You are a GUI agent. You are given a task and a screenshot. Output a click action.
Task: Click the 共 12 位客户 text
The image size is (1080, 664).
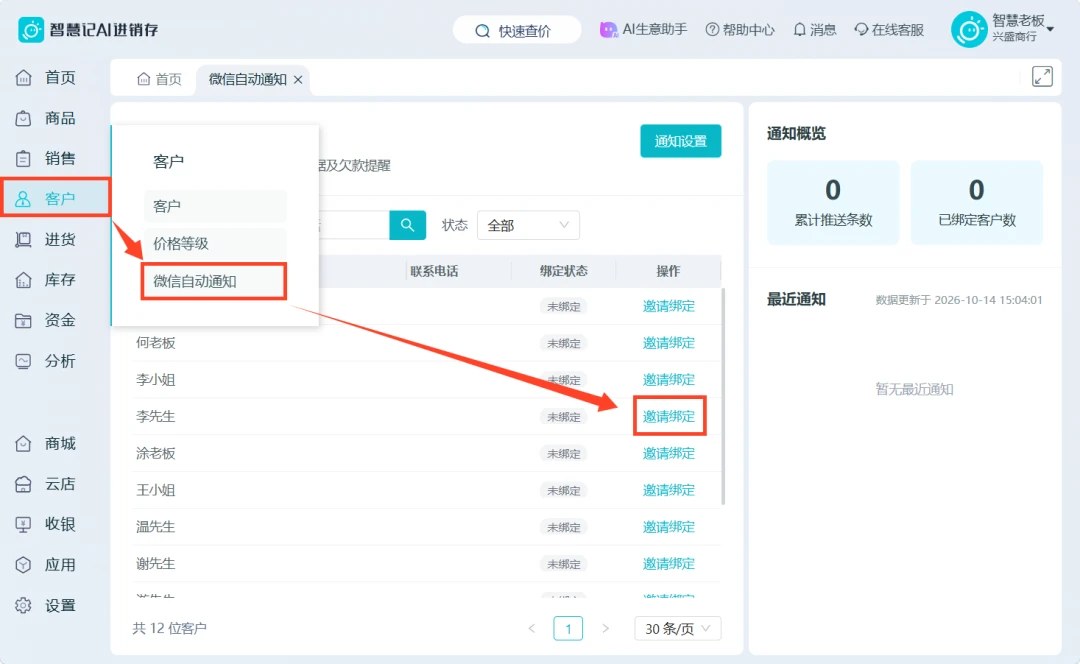click(x=169, y=628)
